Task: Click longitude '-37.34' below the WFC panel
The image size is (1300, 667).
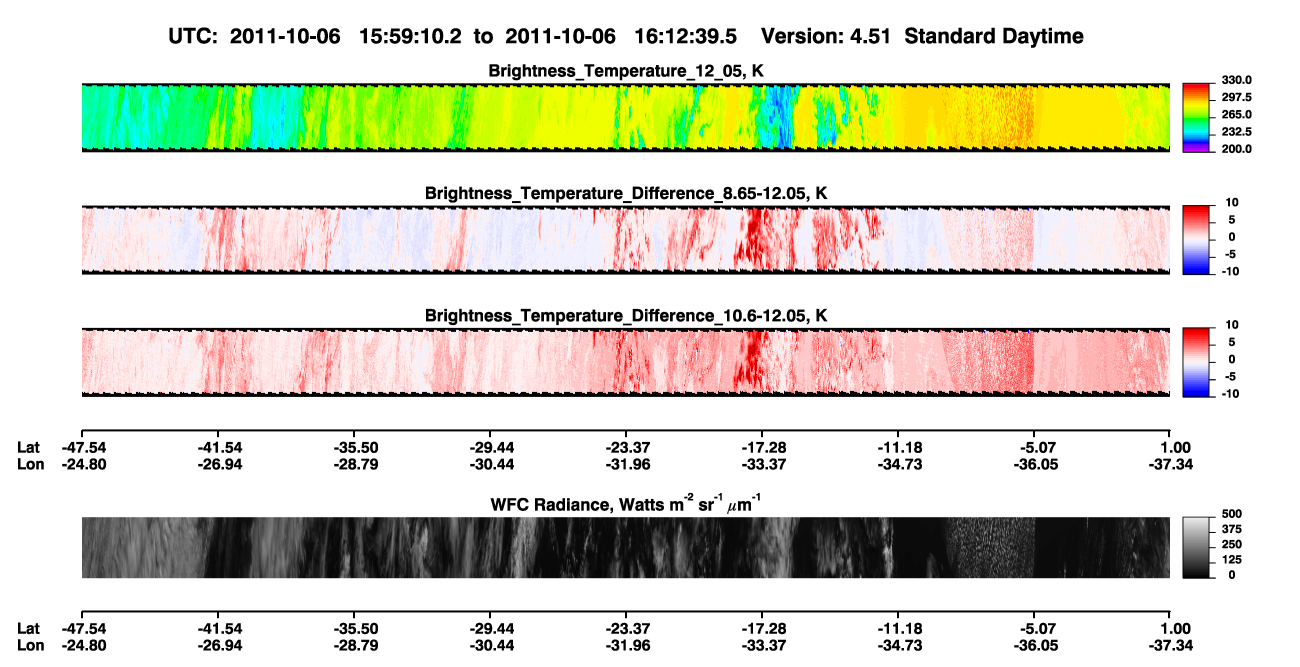Action: 1169,645
